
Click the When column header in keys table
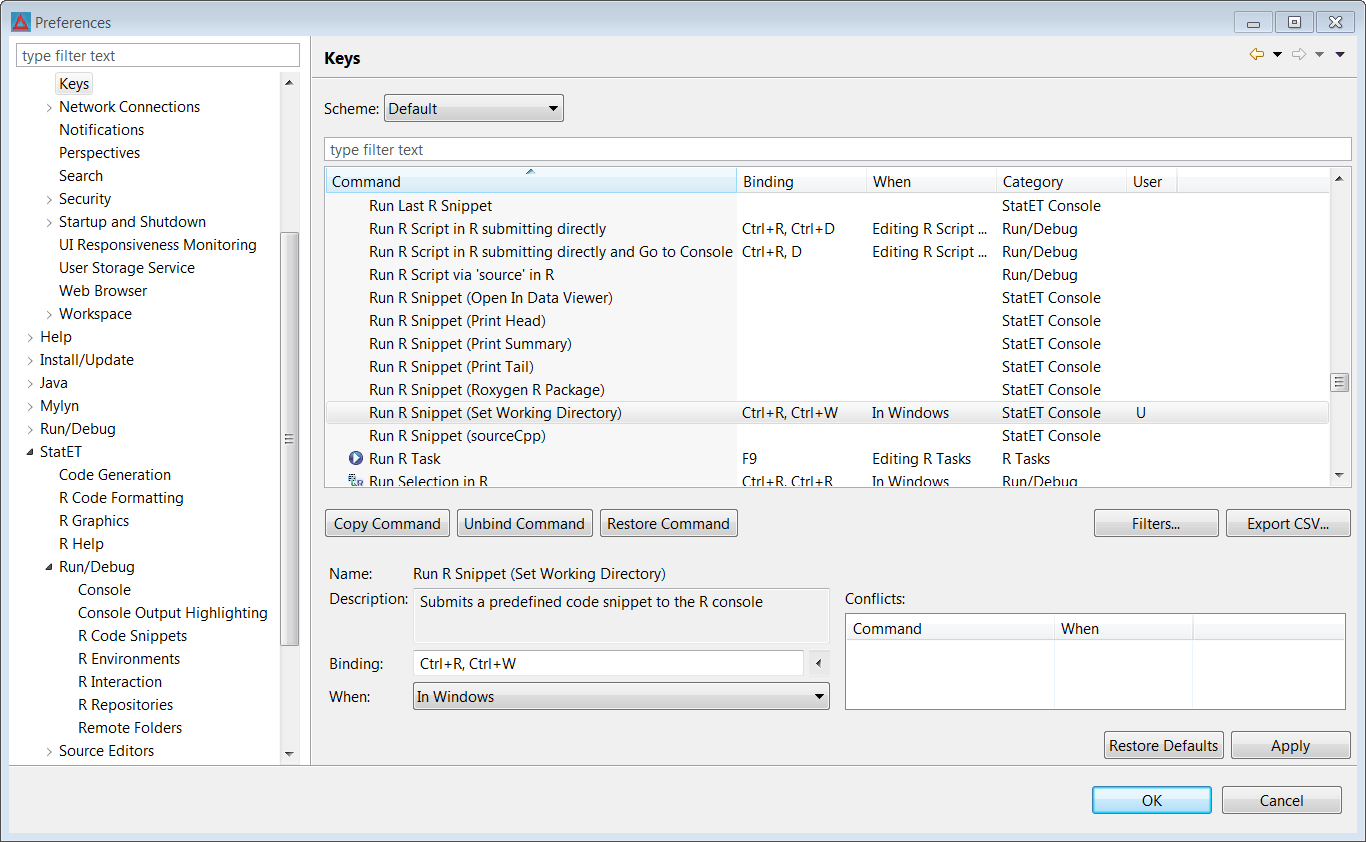pyautogui.click(x=932, y=181)
